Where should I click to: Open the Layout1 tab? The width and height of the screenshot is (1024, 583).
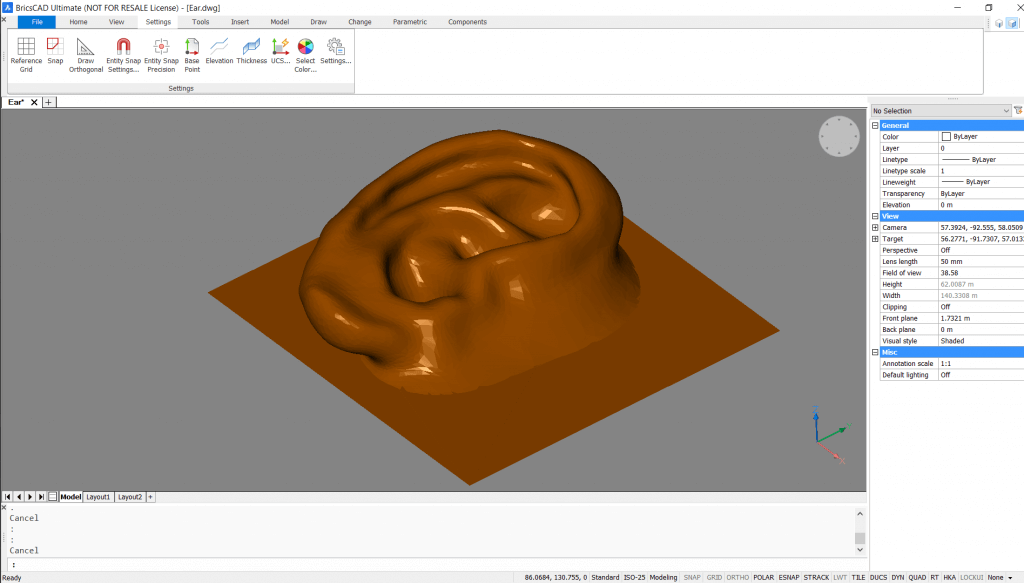pos(98,496)
